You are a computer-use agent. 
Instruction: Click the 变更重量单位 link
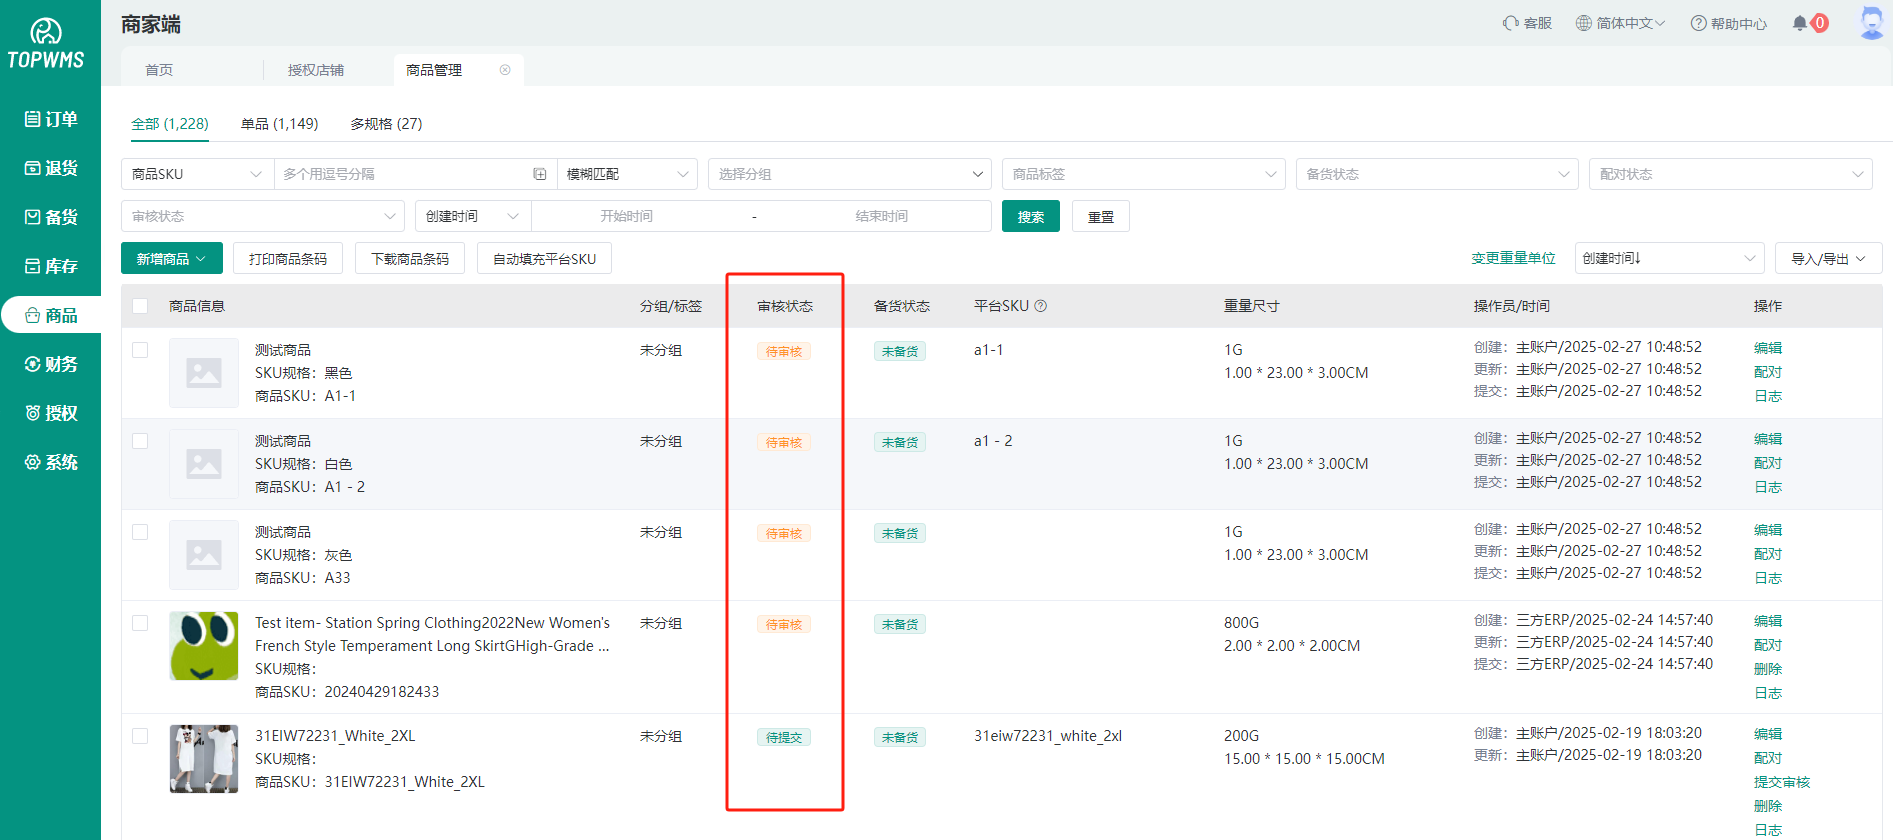point(1513,258)
